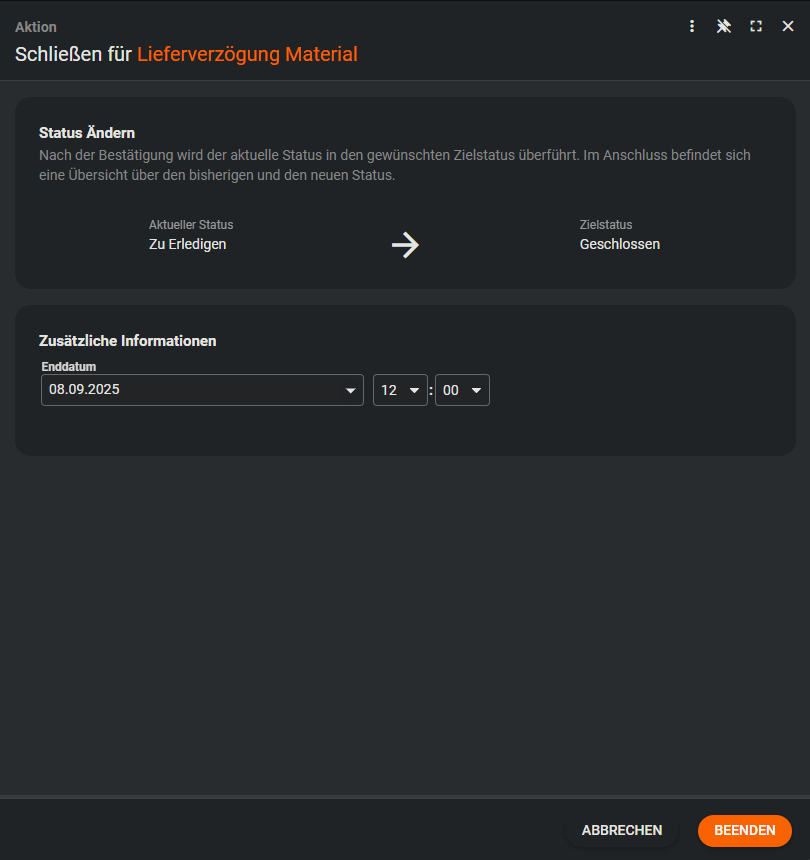
Task: Click the Enddatum field label
Action: coord(69,367)
